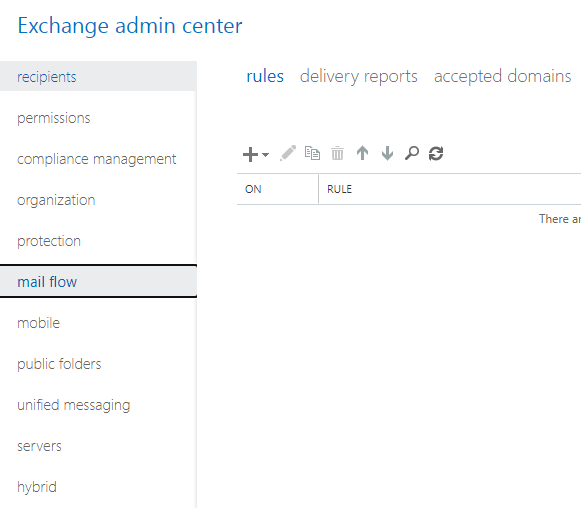Switch to the rules tab
Image resolution: width=581 pixels, height=508 pixels.
265,76
